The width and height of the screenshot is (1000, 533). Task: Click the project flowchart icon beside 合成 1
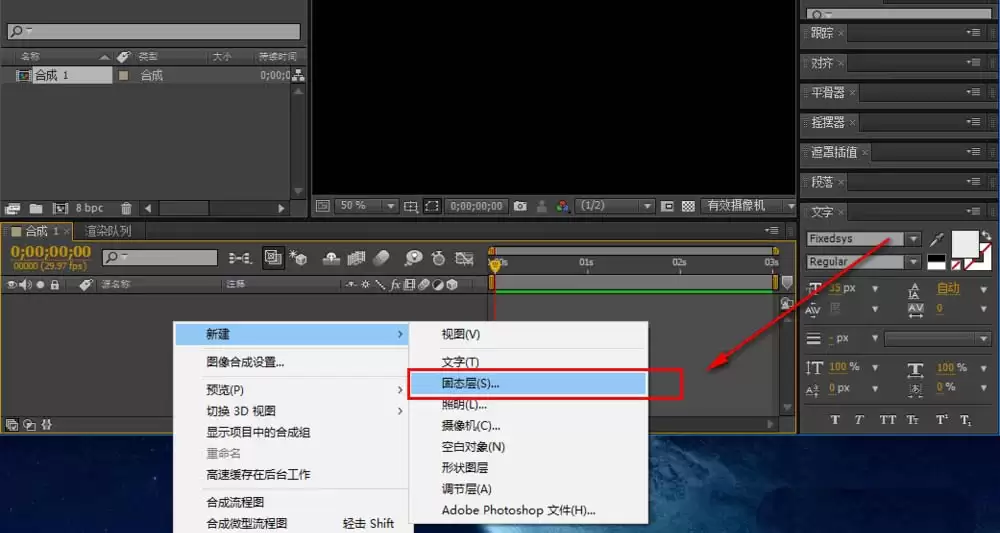(x=298, y=75)
